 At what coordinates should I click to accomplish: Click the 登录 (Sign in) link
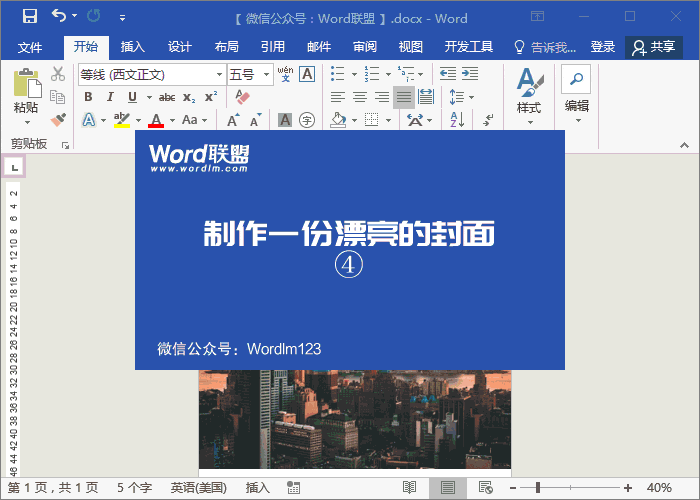(x=603, y=47)
